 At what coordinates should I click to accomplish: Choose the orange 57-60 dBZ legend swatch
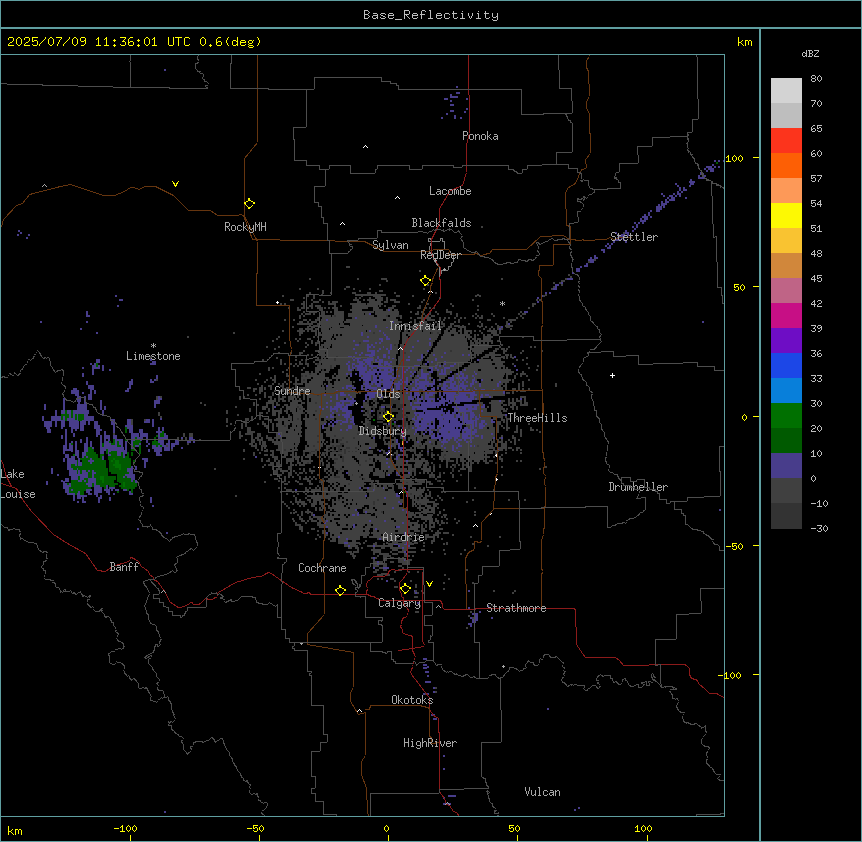(786, 165)
